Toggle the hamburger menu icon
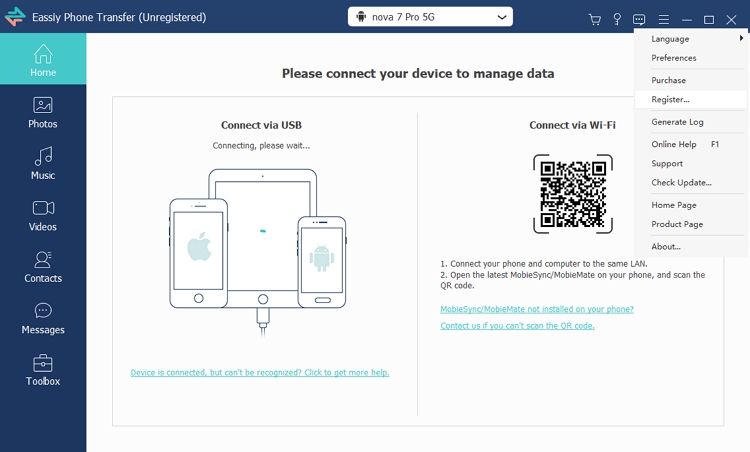750x452 pixels. [663, 19]
